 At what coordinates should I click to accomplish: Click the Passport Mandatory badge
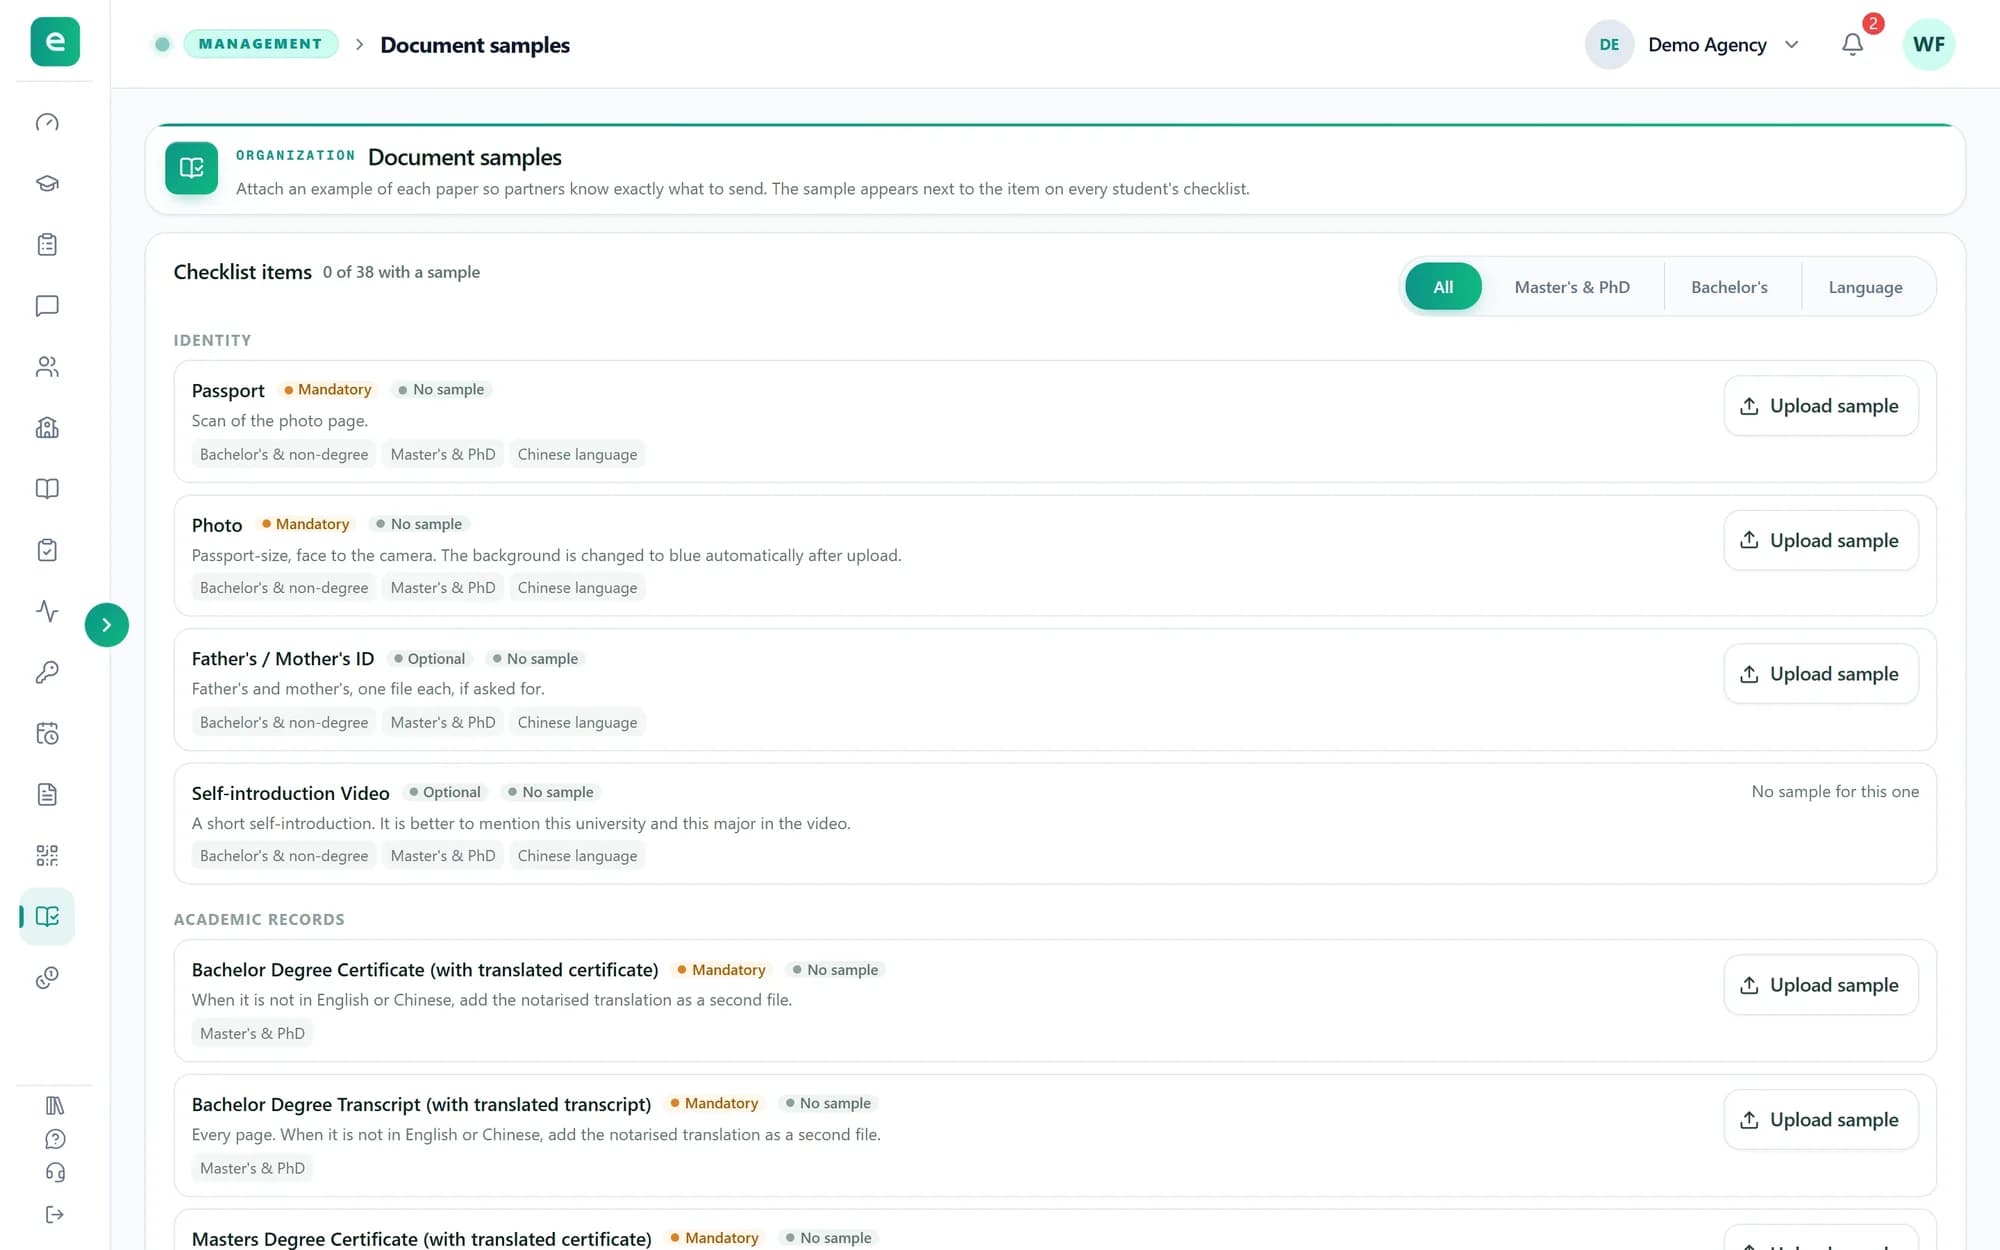[327, 389]
